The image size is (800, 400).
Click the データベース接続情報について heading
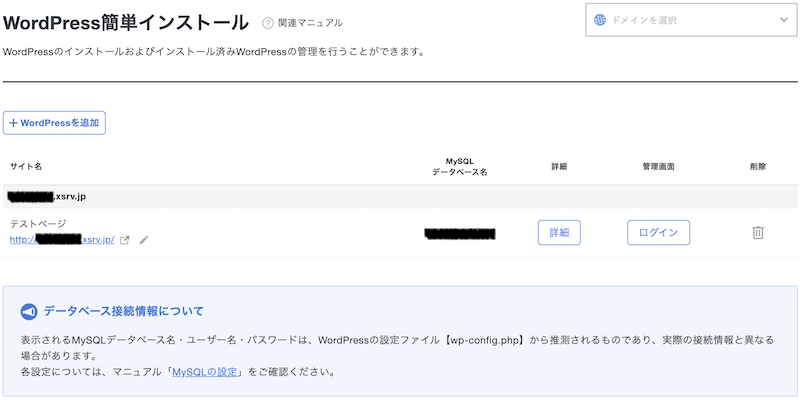tap(123, 311)
